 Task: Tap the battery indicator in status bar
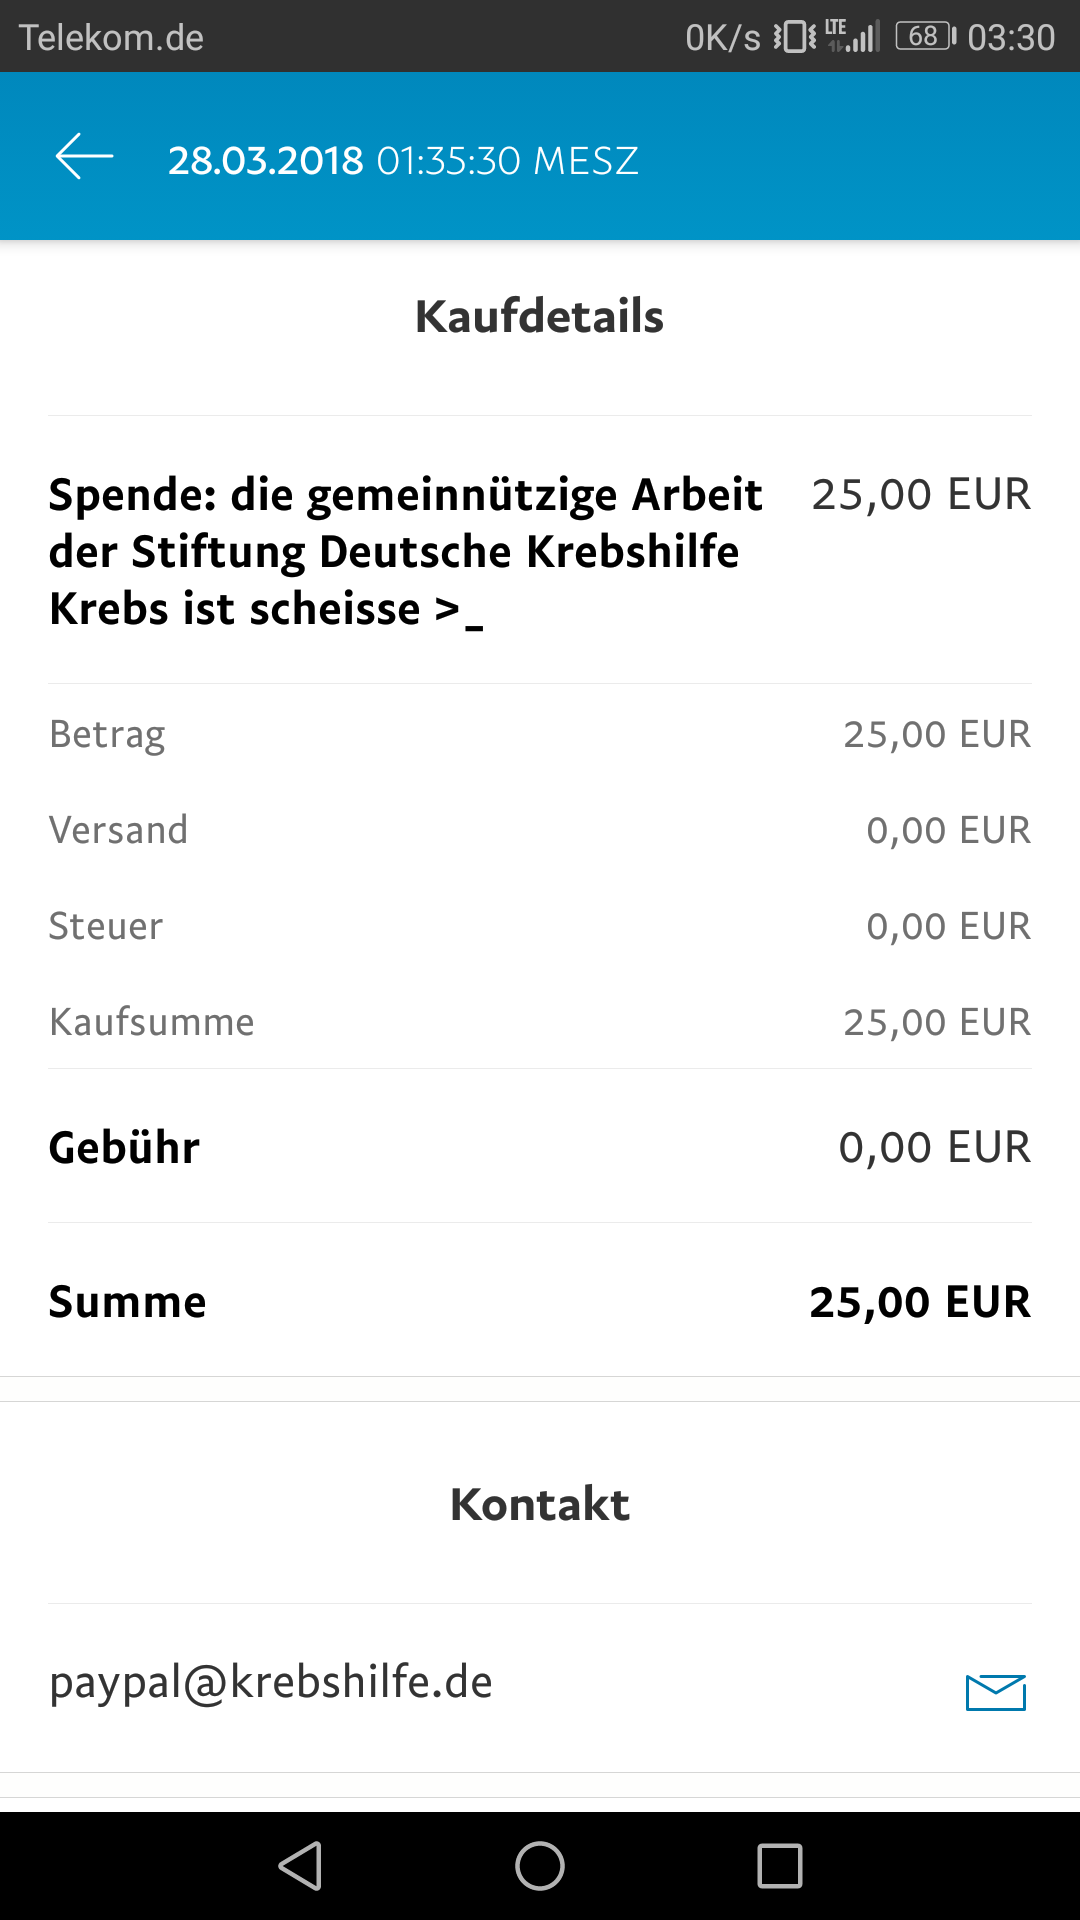[x=926, y=37]
